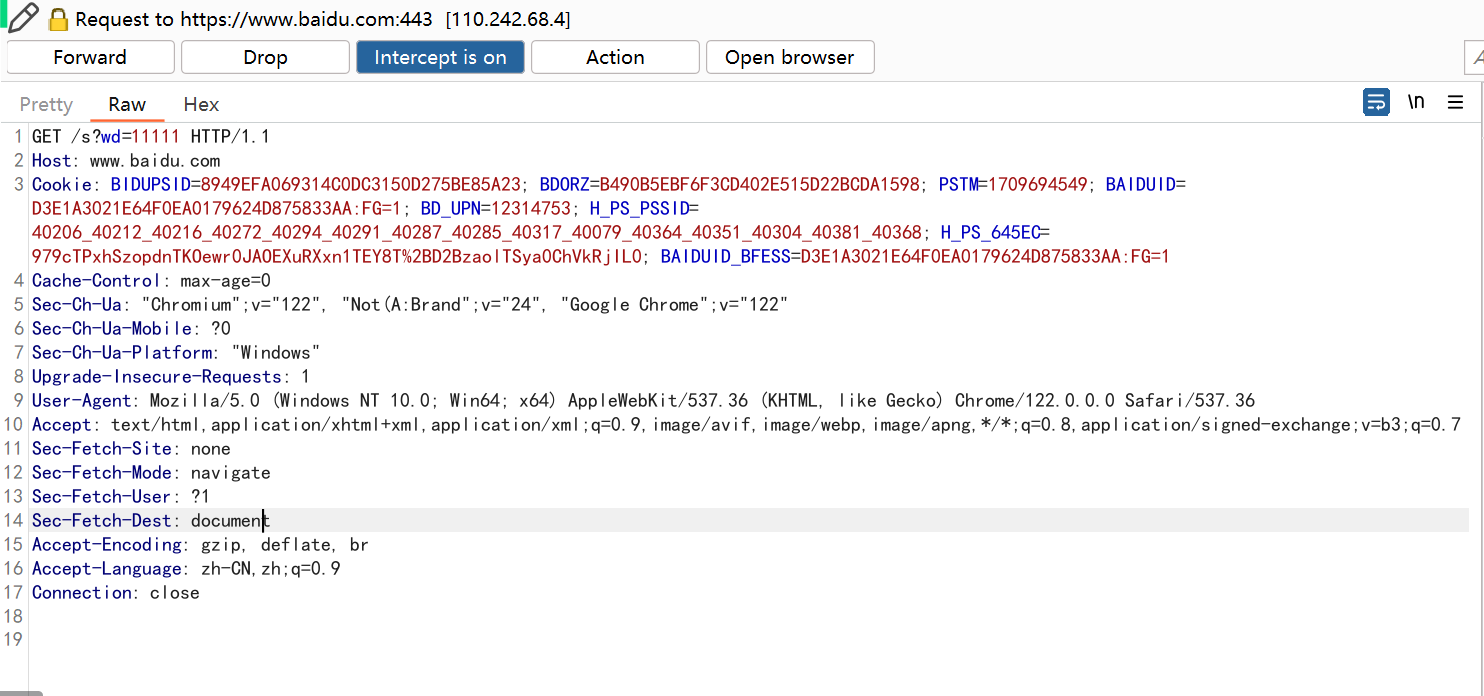Click the Open browser button

tap(790, 57)
